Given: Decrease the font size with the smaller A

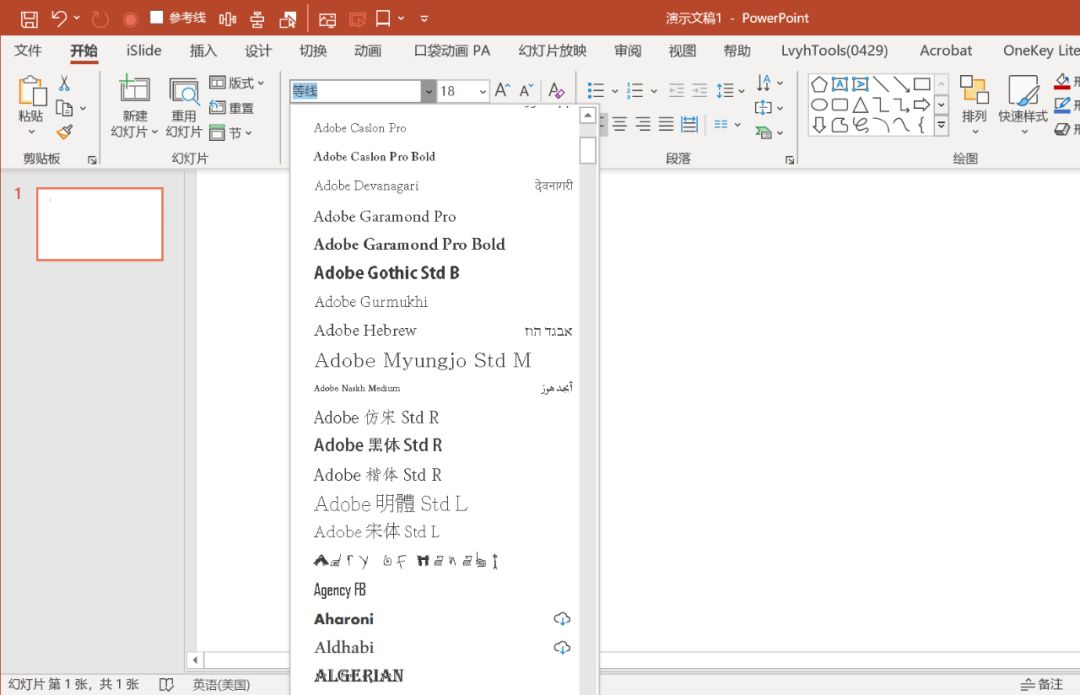Looking at the screenshot, I should tap(527, 90).
